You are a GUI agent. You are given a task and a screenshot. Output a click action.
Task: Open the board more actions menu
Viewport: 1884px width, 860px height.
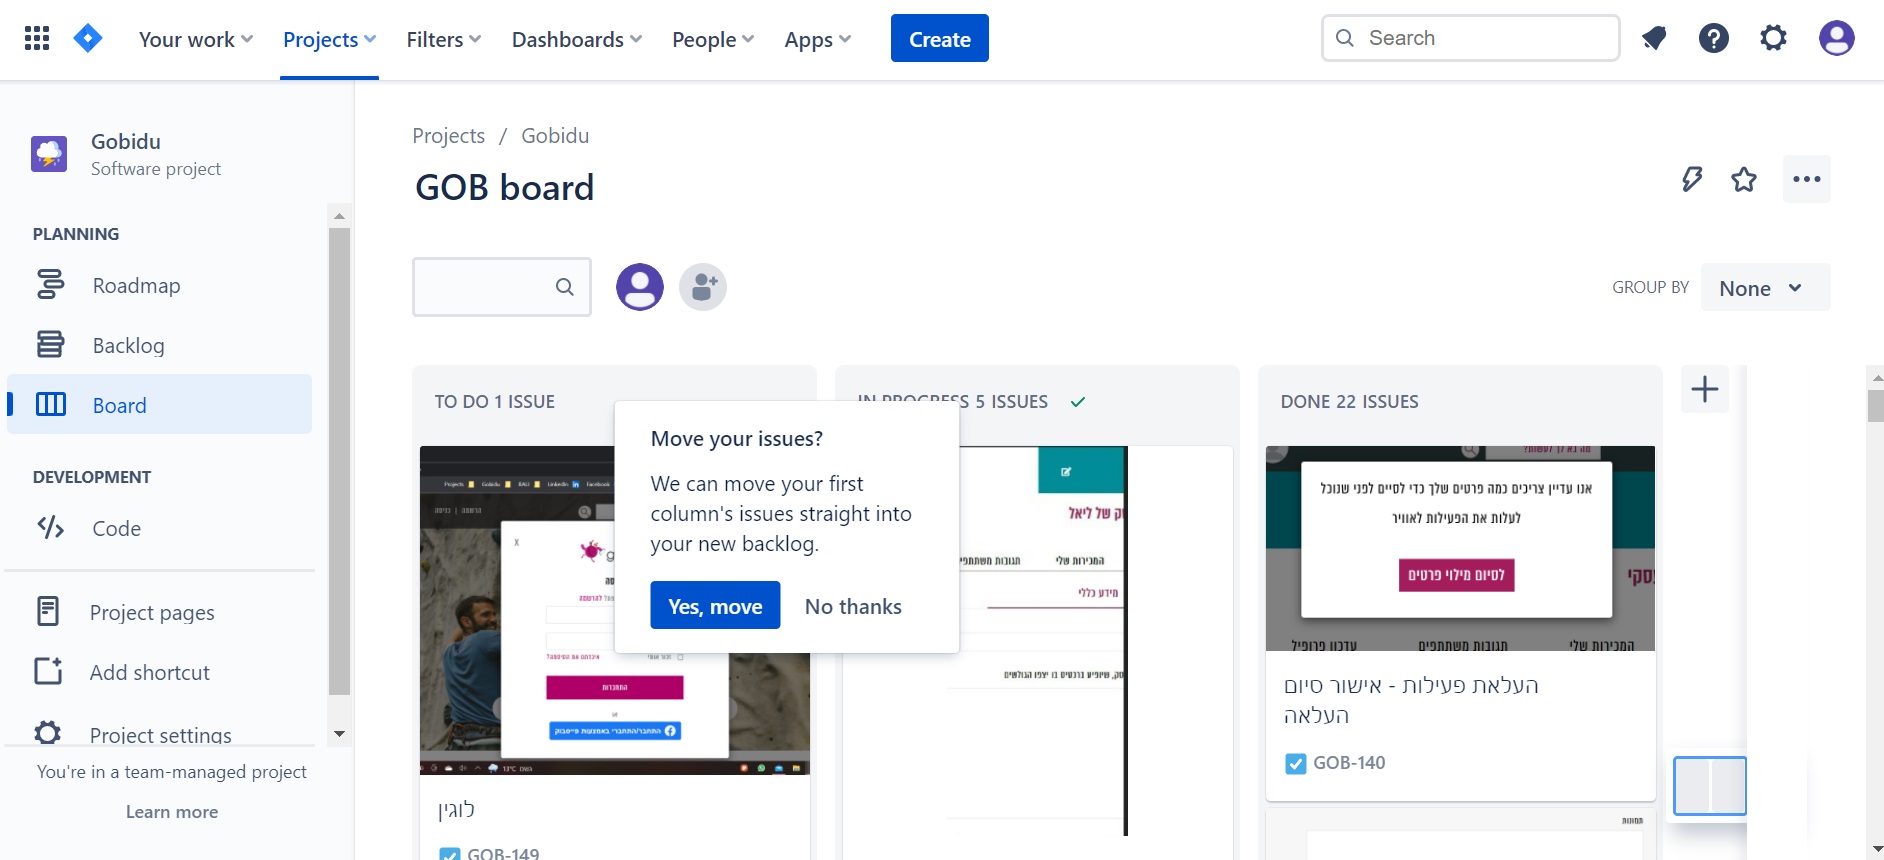(x=1807, y=179)
